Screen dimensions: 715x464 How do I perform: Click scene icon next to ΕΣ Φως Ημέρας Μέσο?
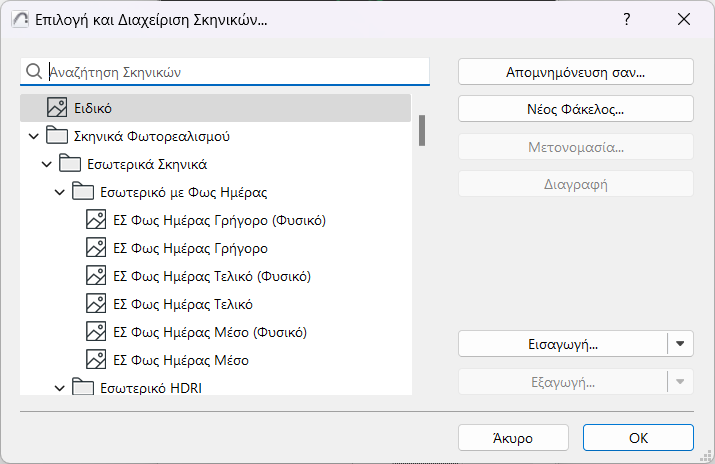96,360
